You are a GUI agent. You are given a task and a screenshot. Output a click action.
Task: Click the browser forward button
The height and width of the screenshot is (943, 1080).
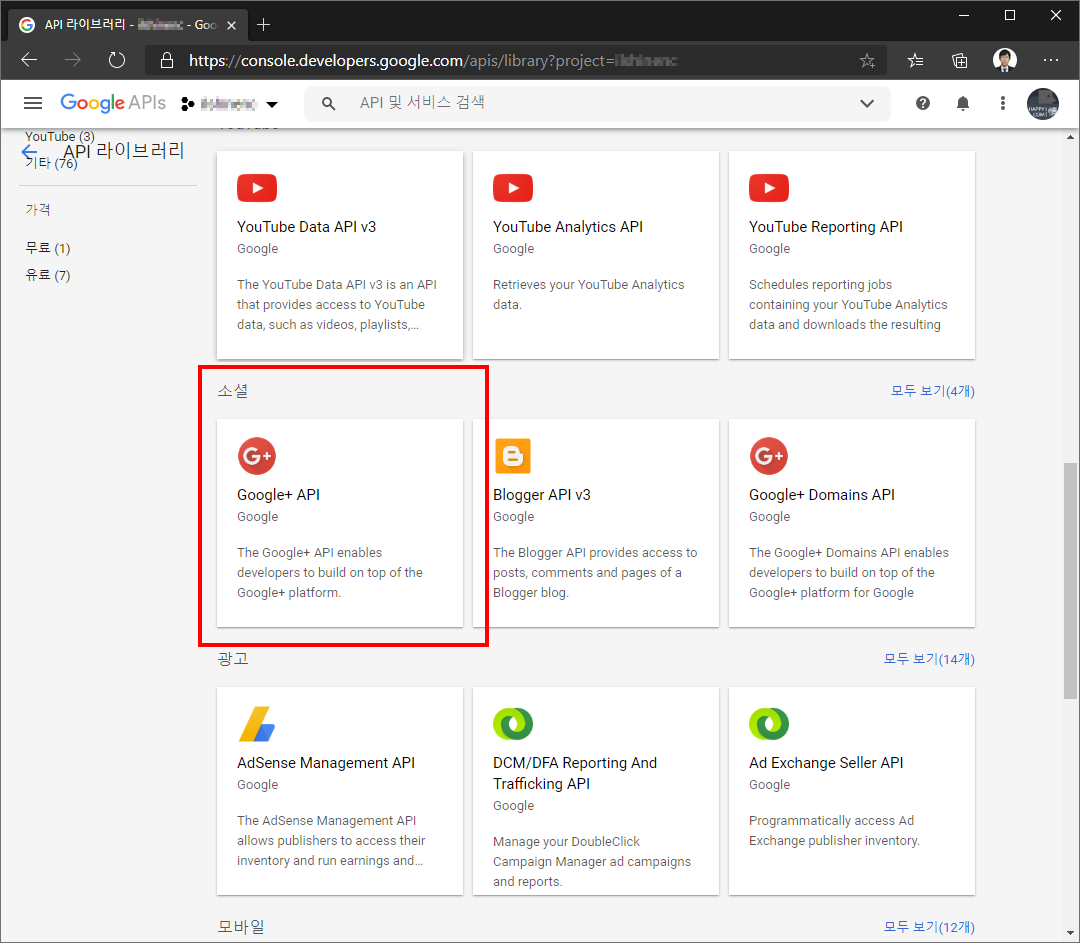tap(72, 60)
